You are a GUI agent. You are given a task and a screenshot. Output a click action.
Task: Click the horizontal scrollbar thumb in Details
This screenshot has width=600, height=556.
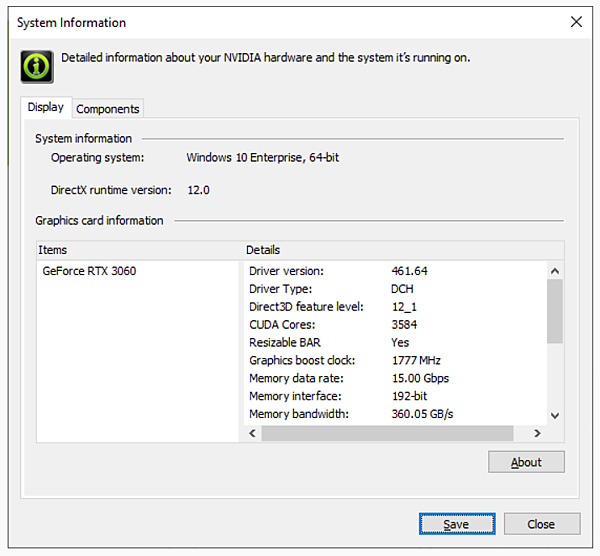click(x=387, y=433)
